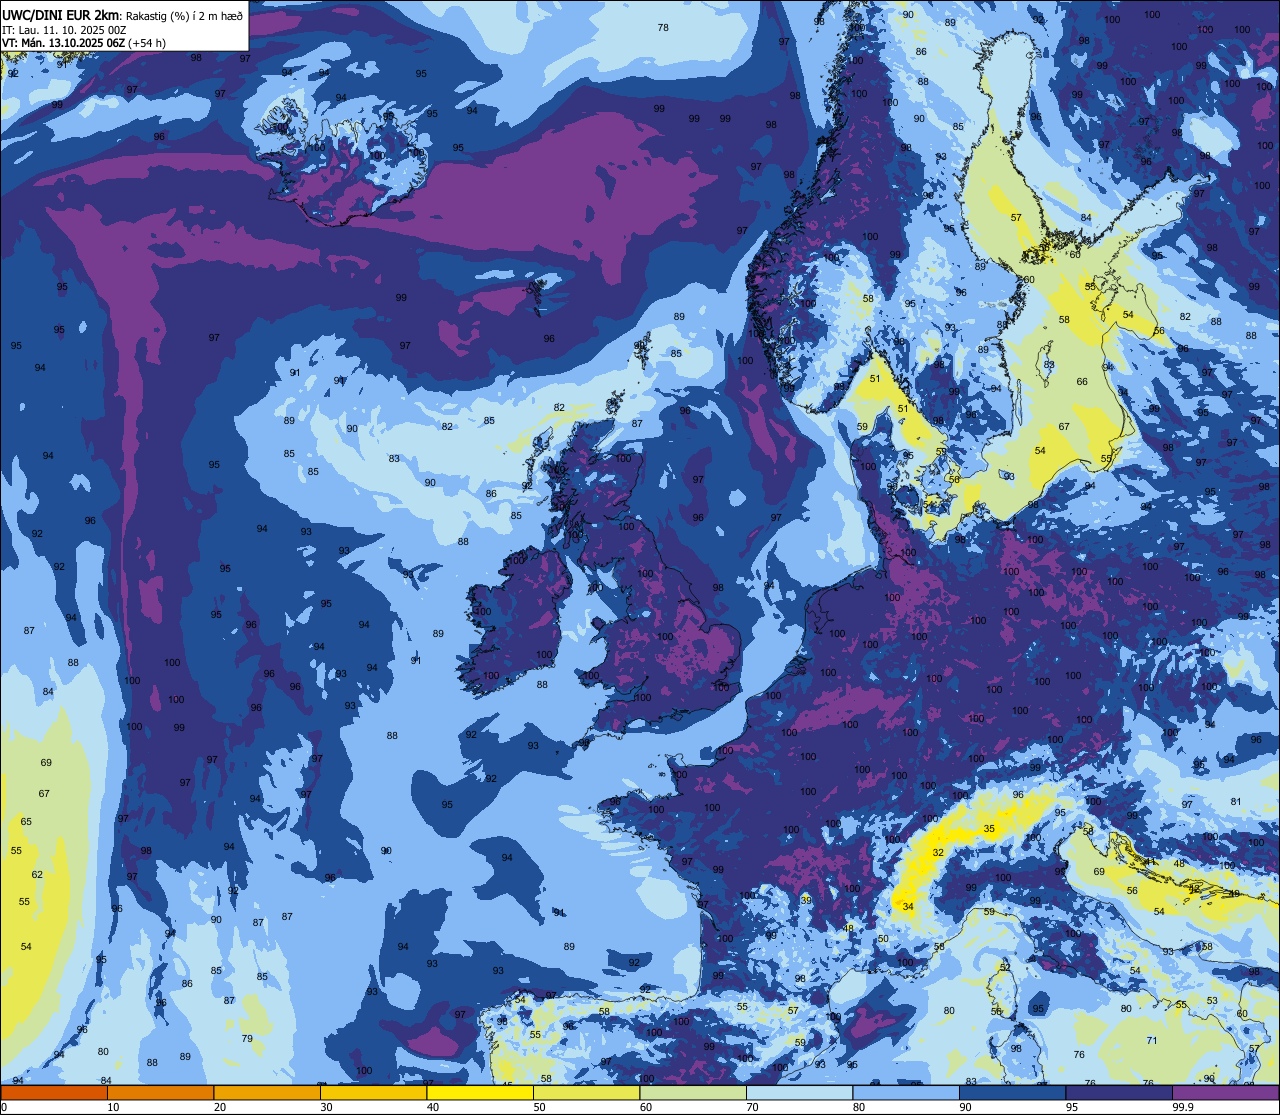Viewport: 1280px width, 1115px height.
Task: Click the map value '66' over the Baltic
Action: click(1082, 382)
